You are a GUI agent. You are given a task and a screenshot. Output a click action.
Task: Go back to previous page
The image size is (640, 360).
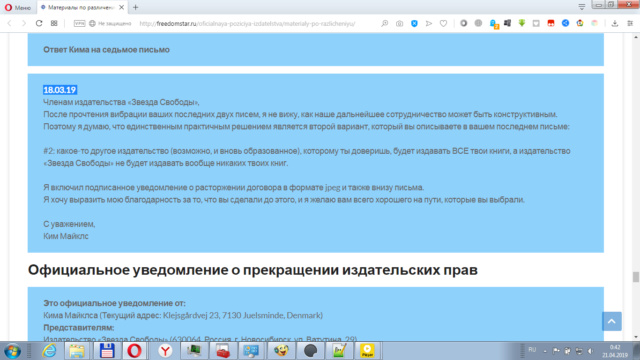(x=9, y=24)
